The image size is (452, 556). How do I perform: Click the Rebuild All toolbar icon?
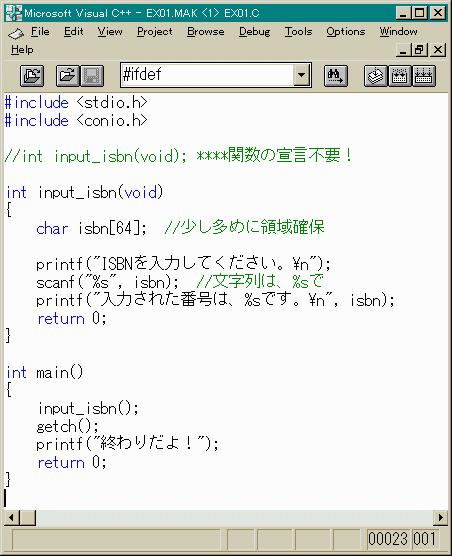tap(424, 76)
